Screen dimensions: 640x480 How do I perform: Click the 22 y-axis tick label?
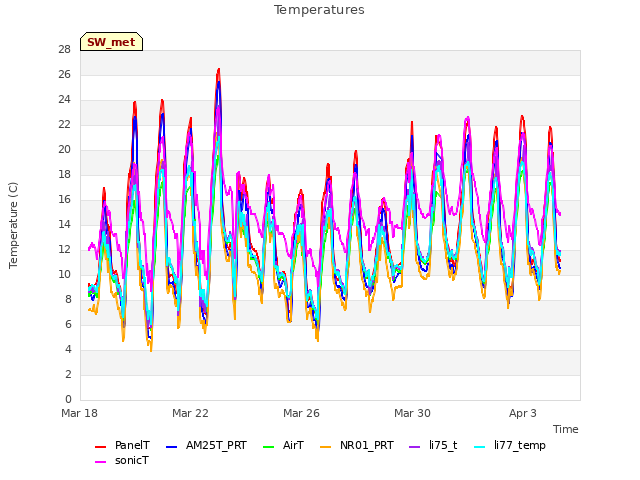point(64,124)
